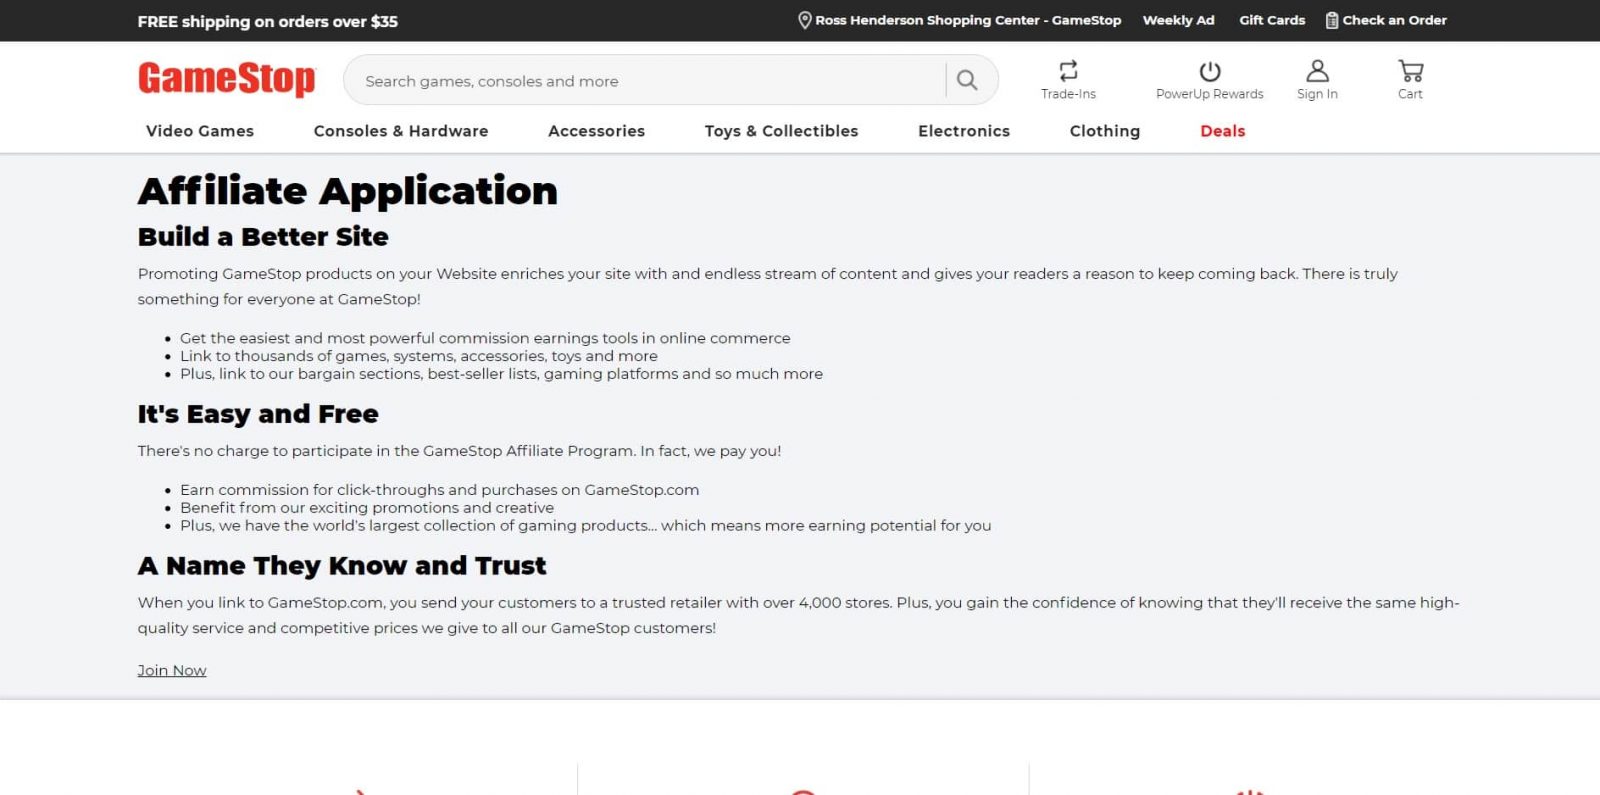Select the Clothing menu item
This screenshot has width=1600, height=795.
click(x=1104, y=131)
